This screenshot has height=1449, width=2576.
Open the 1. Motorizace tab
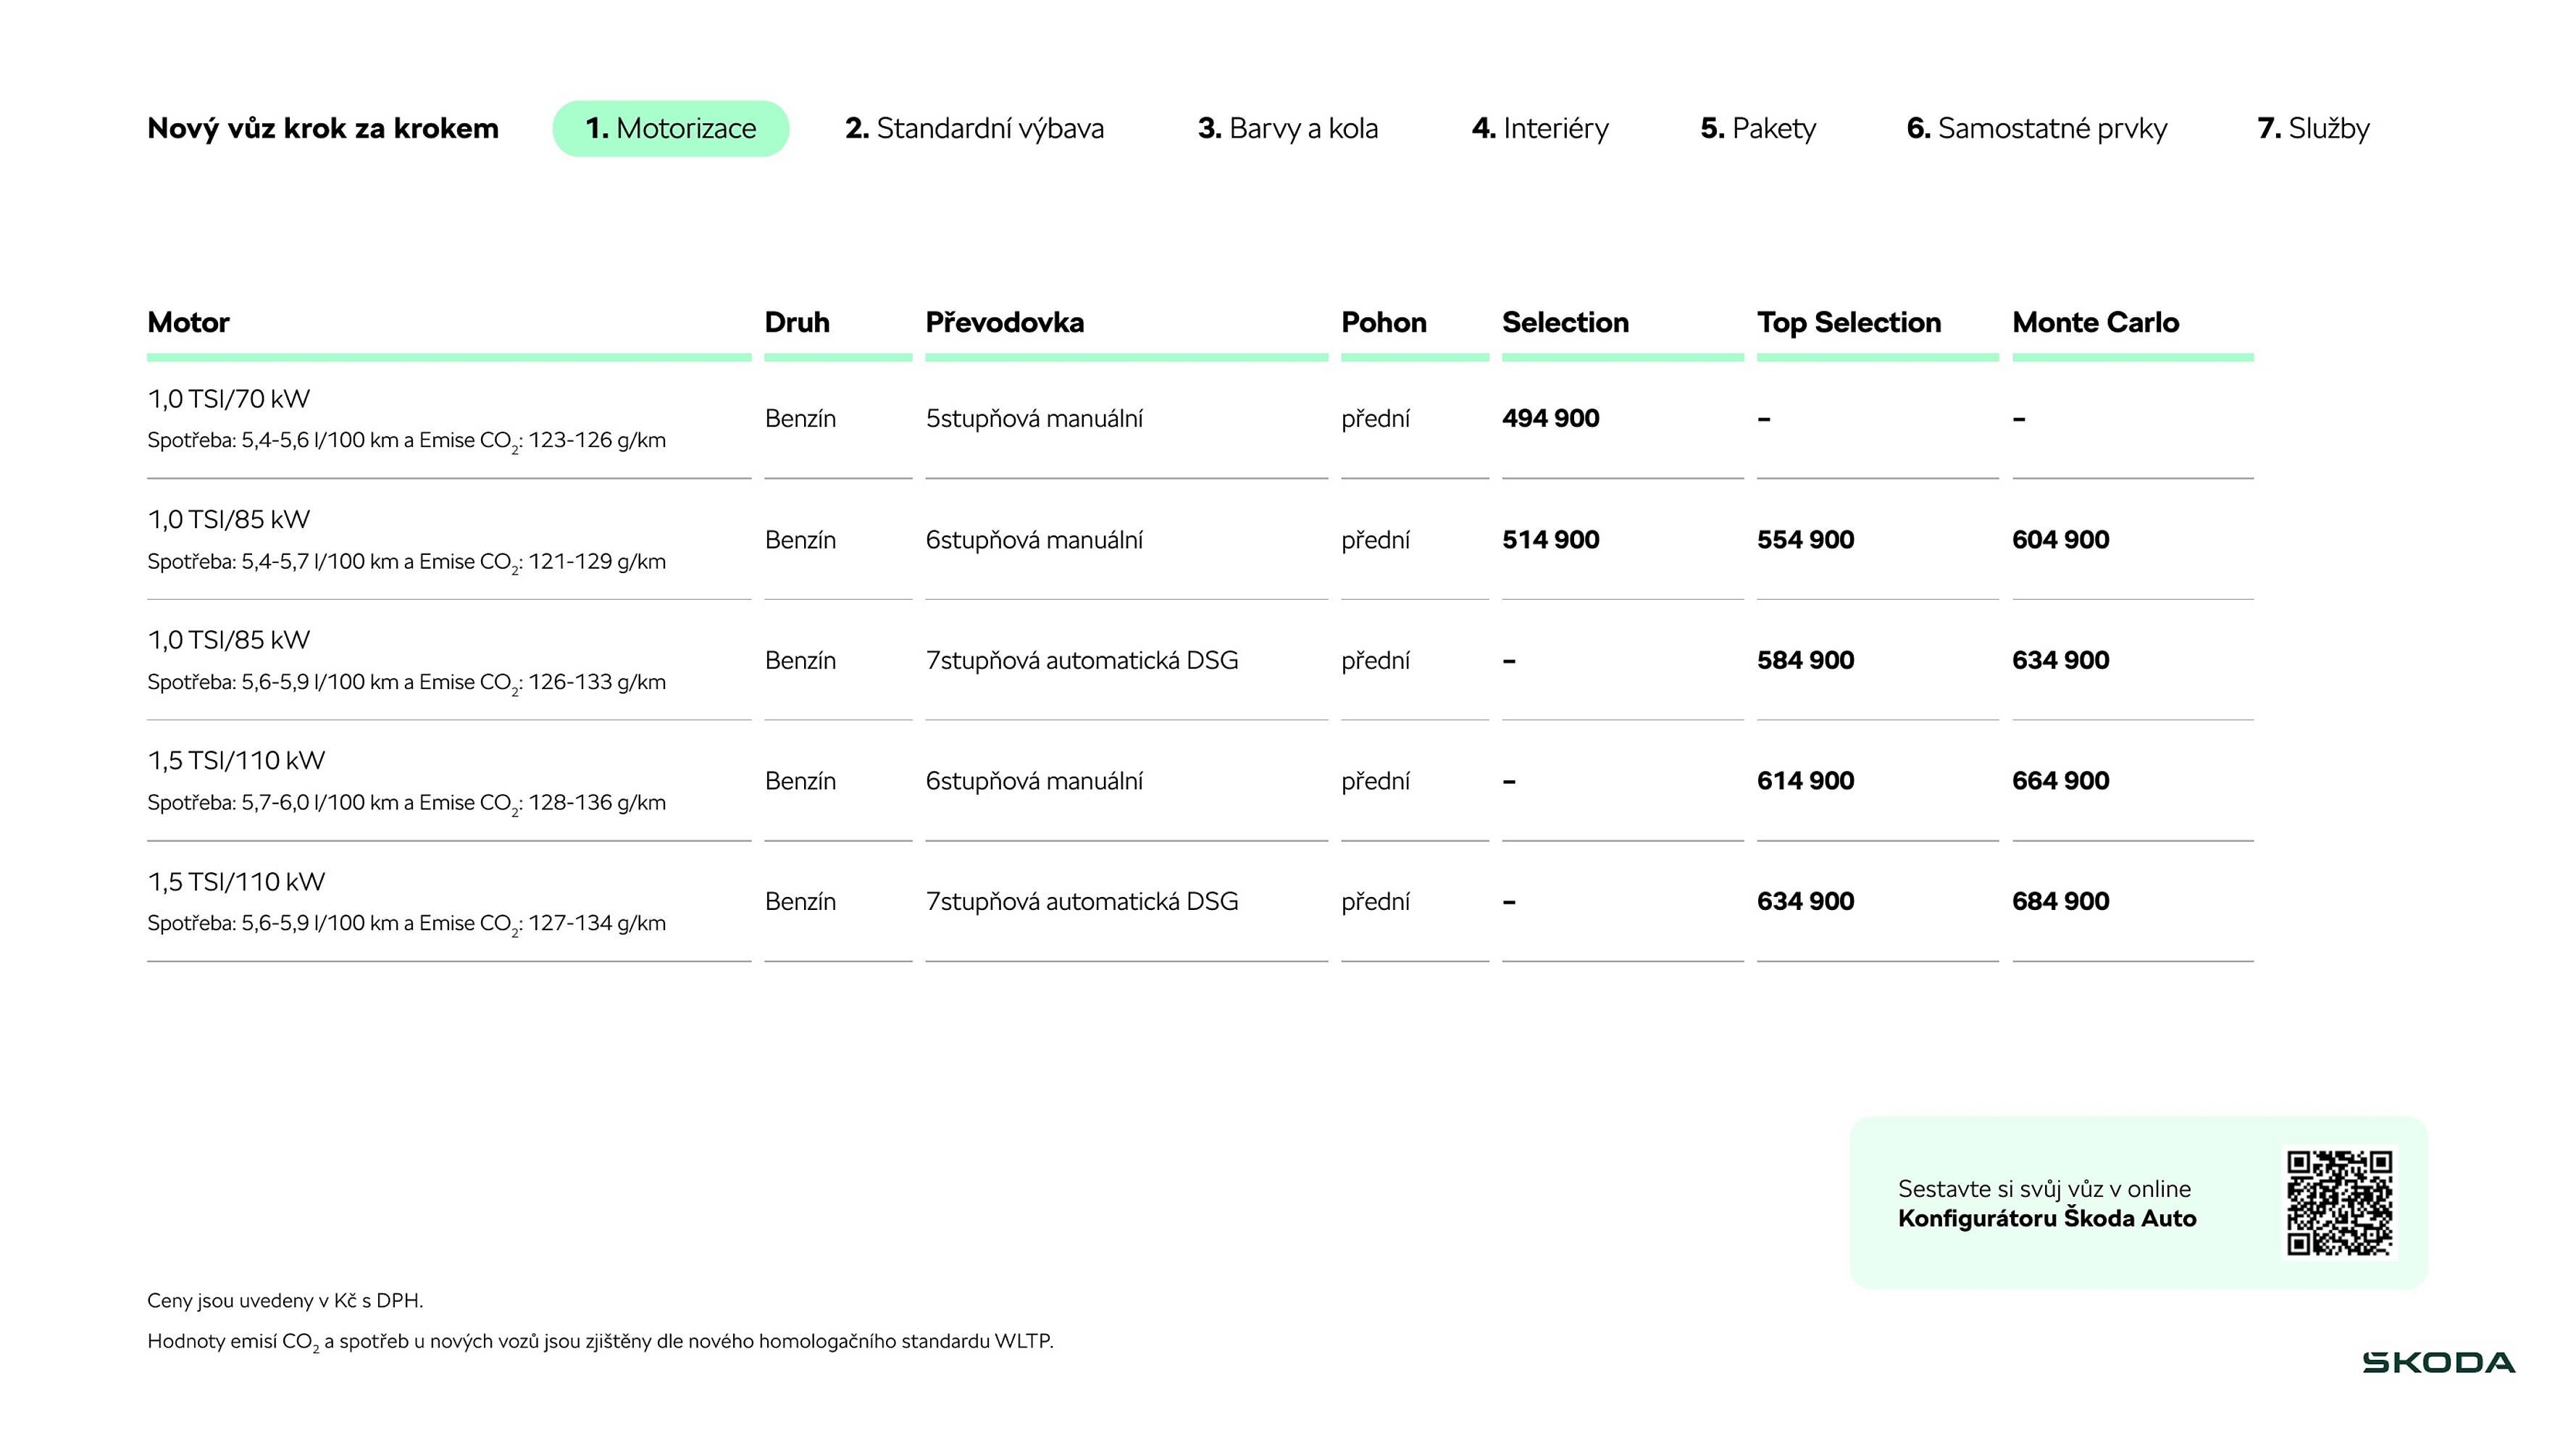[x=670, y=128]
